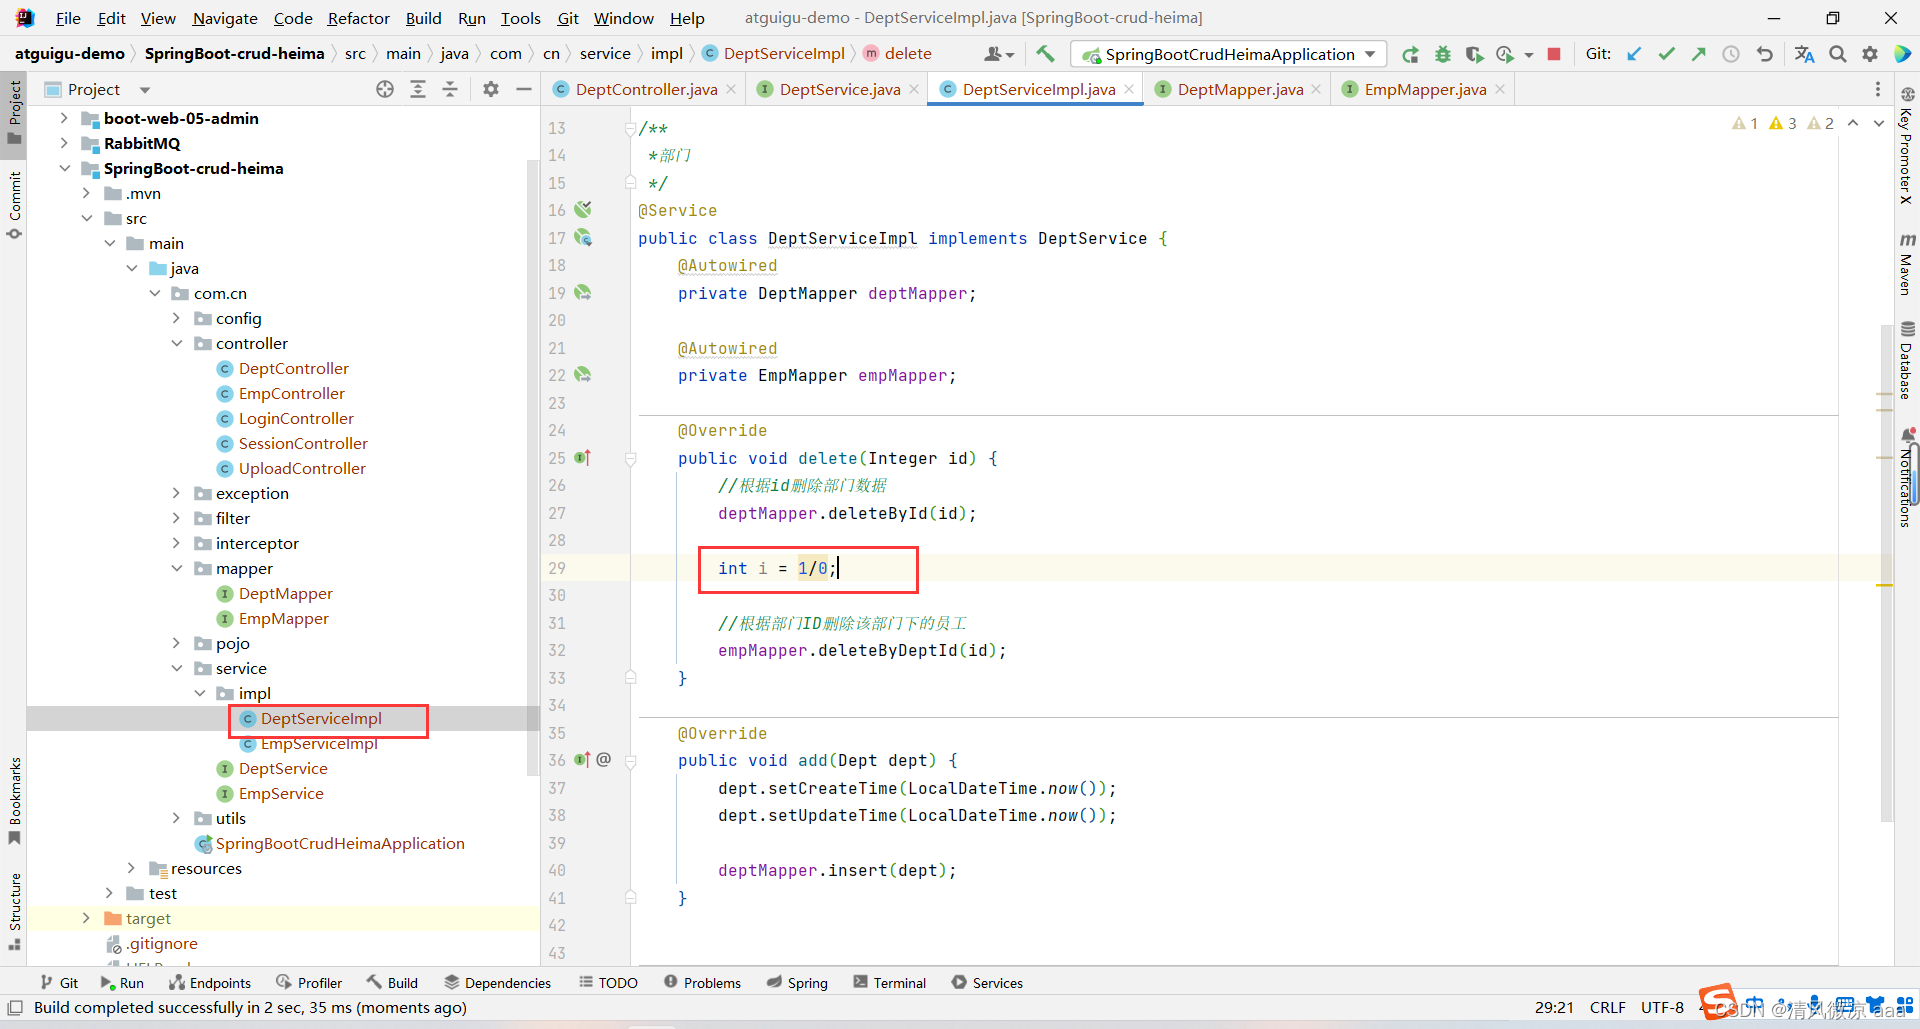Stop the running application
Image resolution: width=1920 pixels, height=1029 pixels.
[1554, 54]
